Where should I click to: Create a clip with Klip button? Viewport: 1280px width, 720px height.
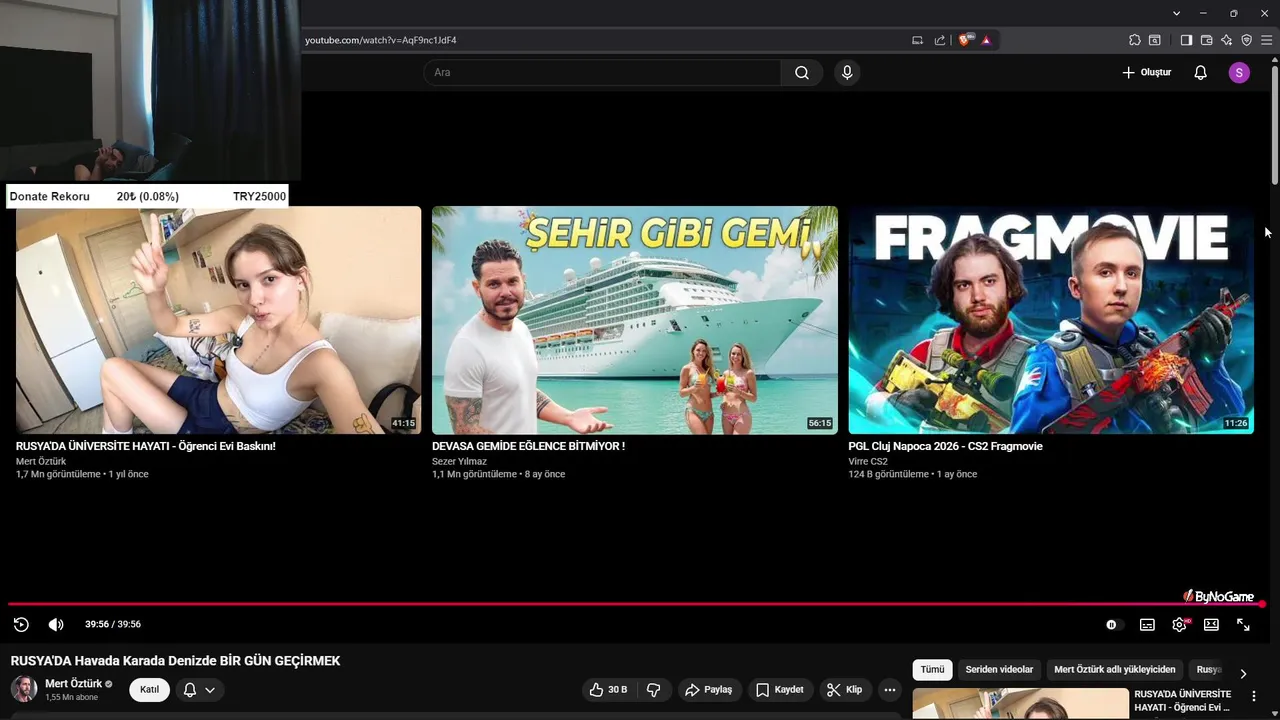(x=844, y=690)
